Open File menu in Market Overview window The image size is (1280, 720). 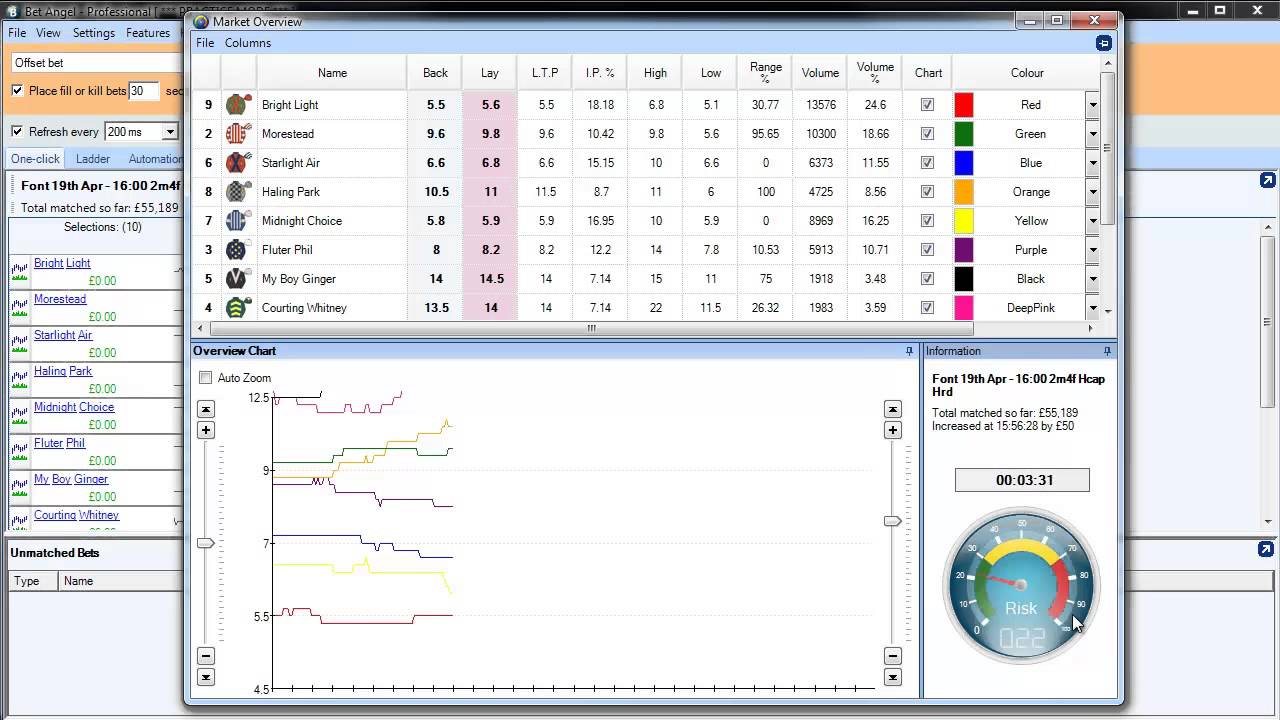tap(205, 43)
